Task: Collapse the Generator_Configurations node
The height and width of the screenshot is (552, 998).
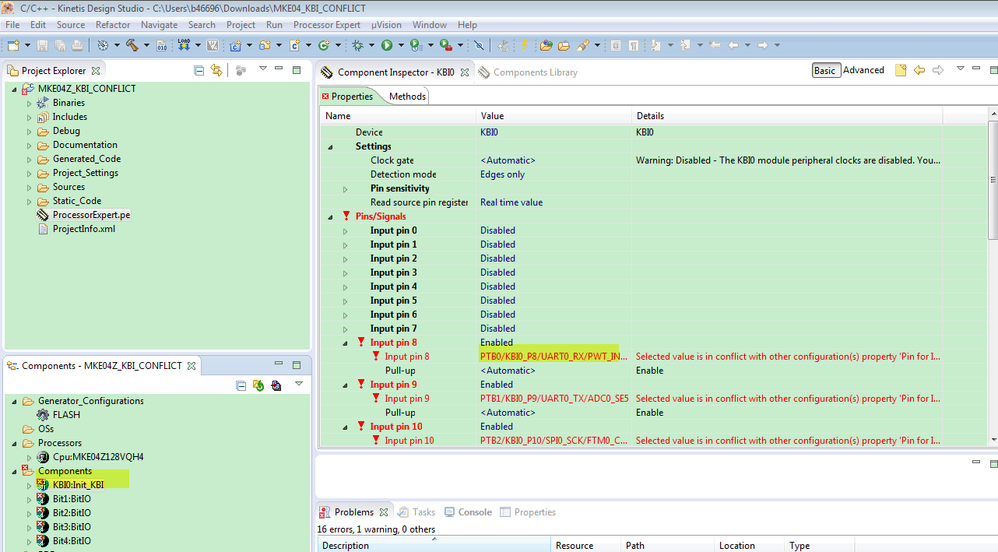Action: tap(14, 401)
